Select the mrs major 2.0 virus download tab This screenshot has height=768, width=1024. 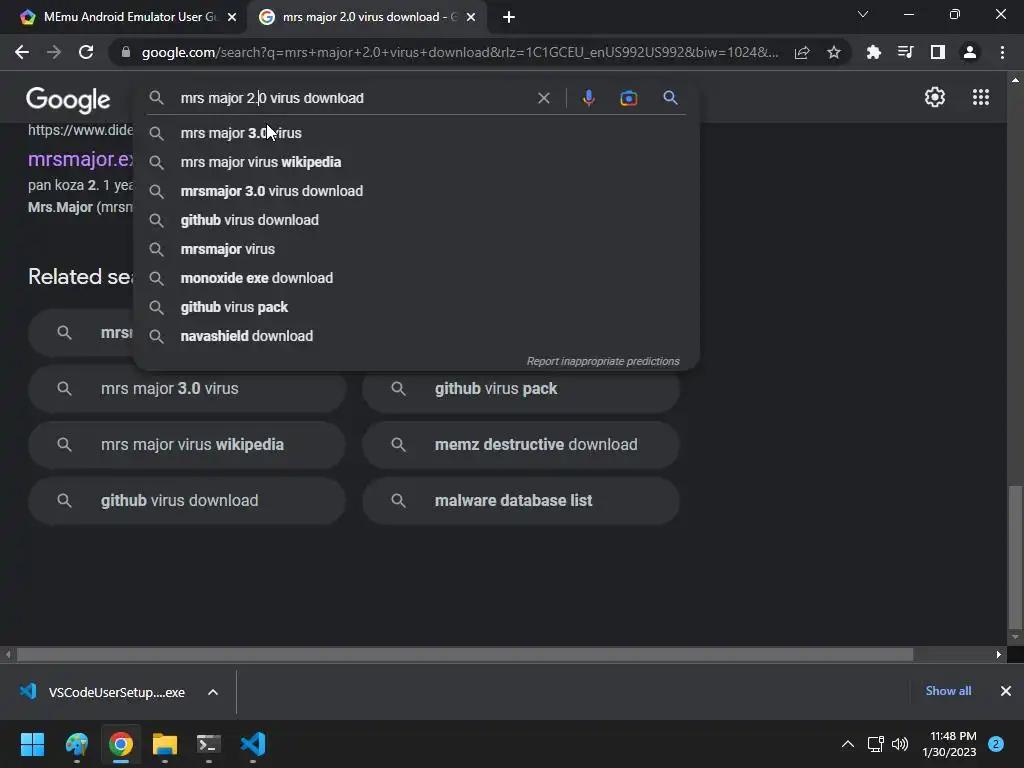(366, 17)
